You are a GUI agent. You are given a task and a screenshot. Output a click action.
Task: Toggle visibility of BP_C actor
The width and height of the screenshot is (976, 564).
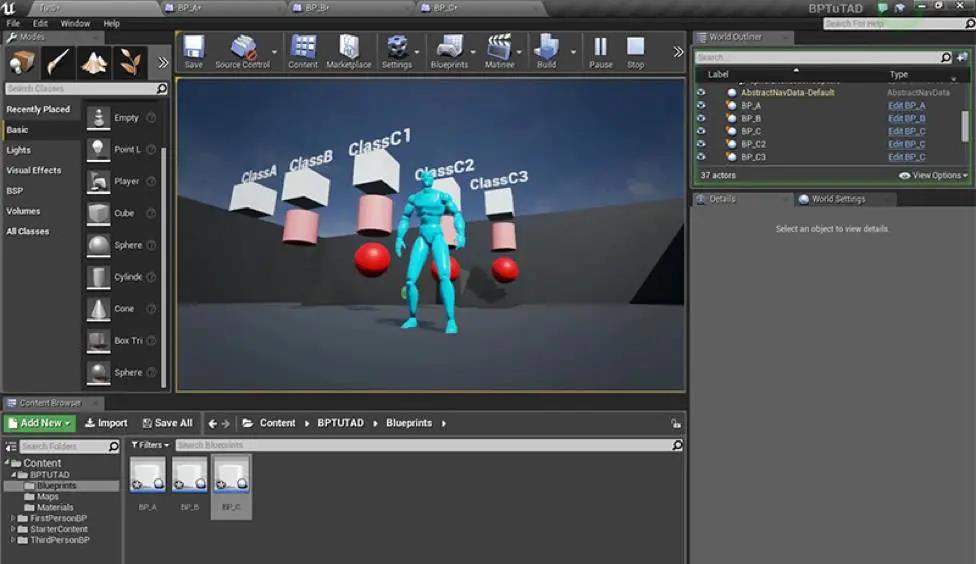pyautogui.click(x=702, y=131)
